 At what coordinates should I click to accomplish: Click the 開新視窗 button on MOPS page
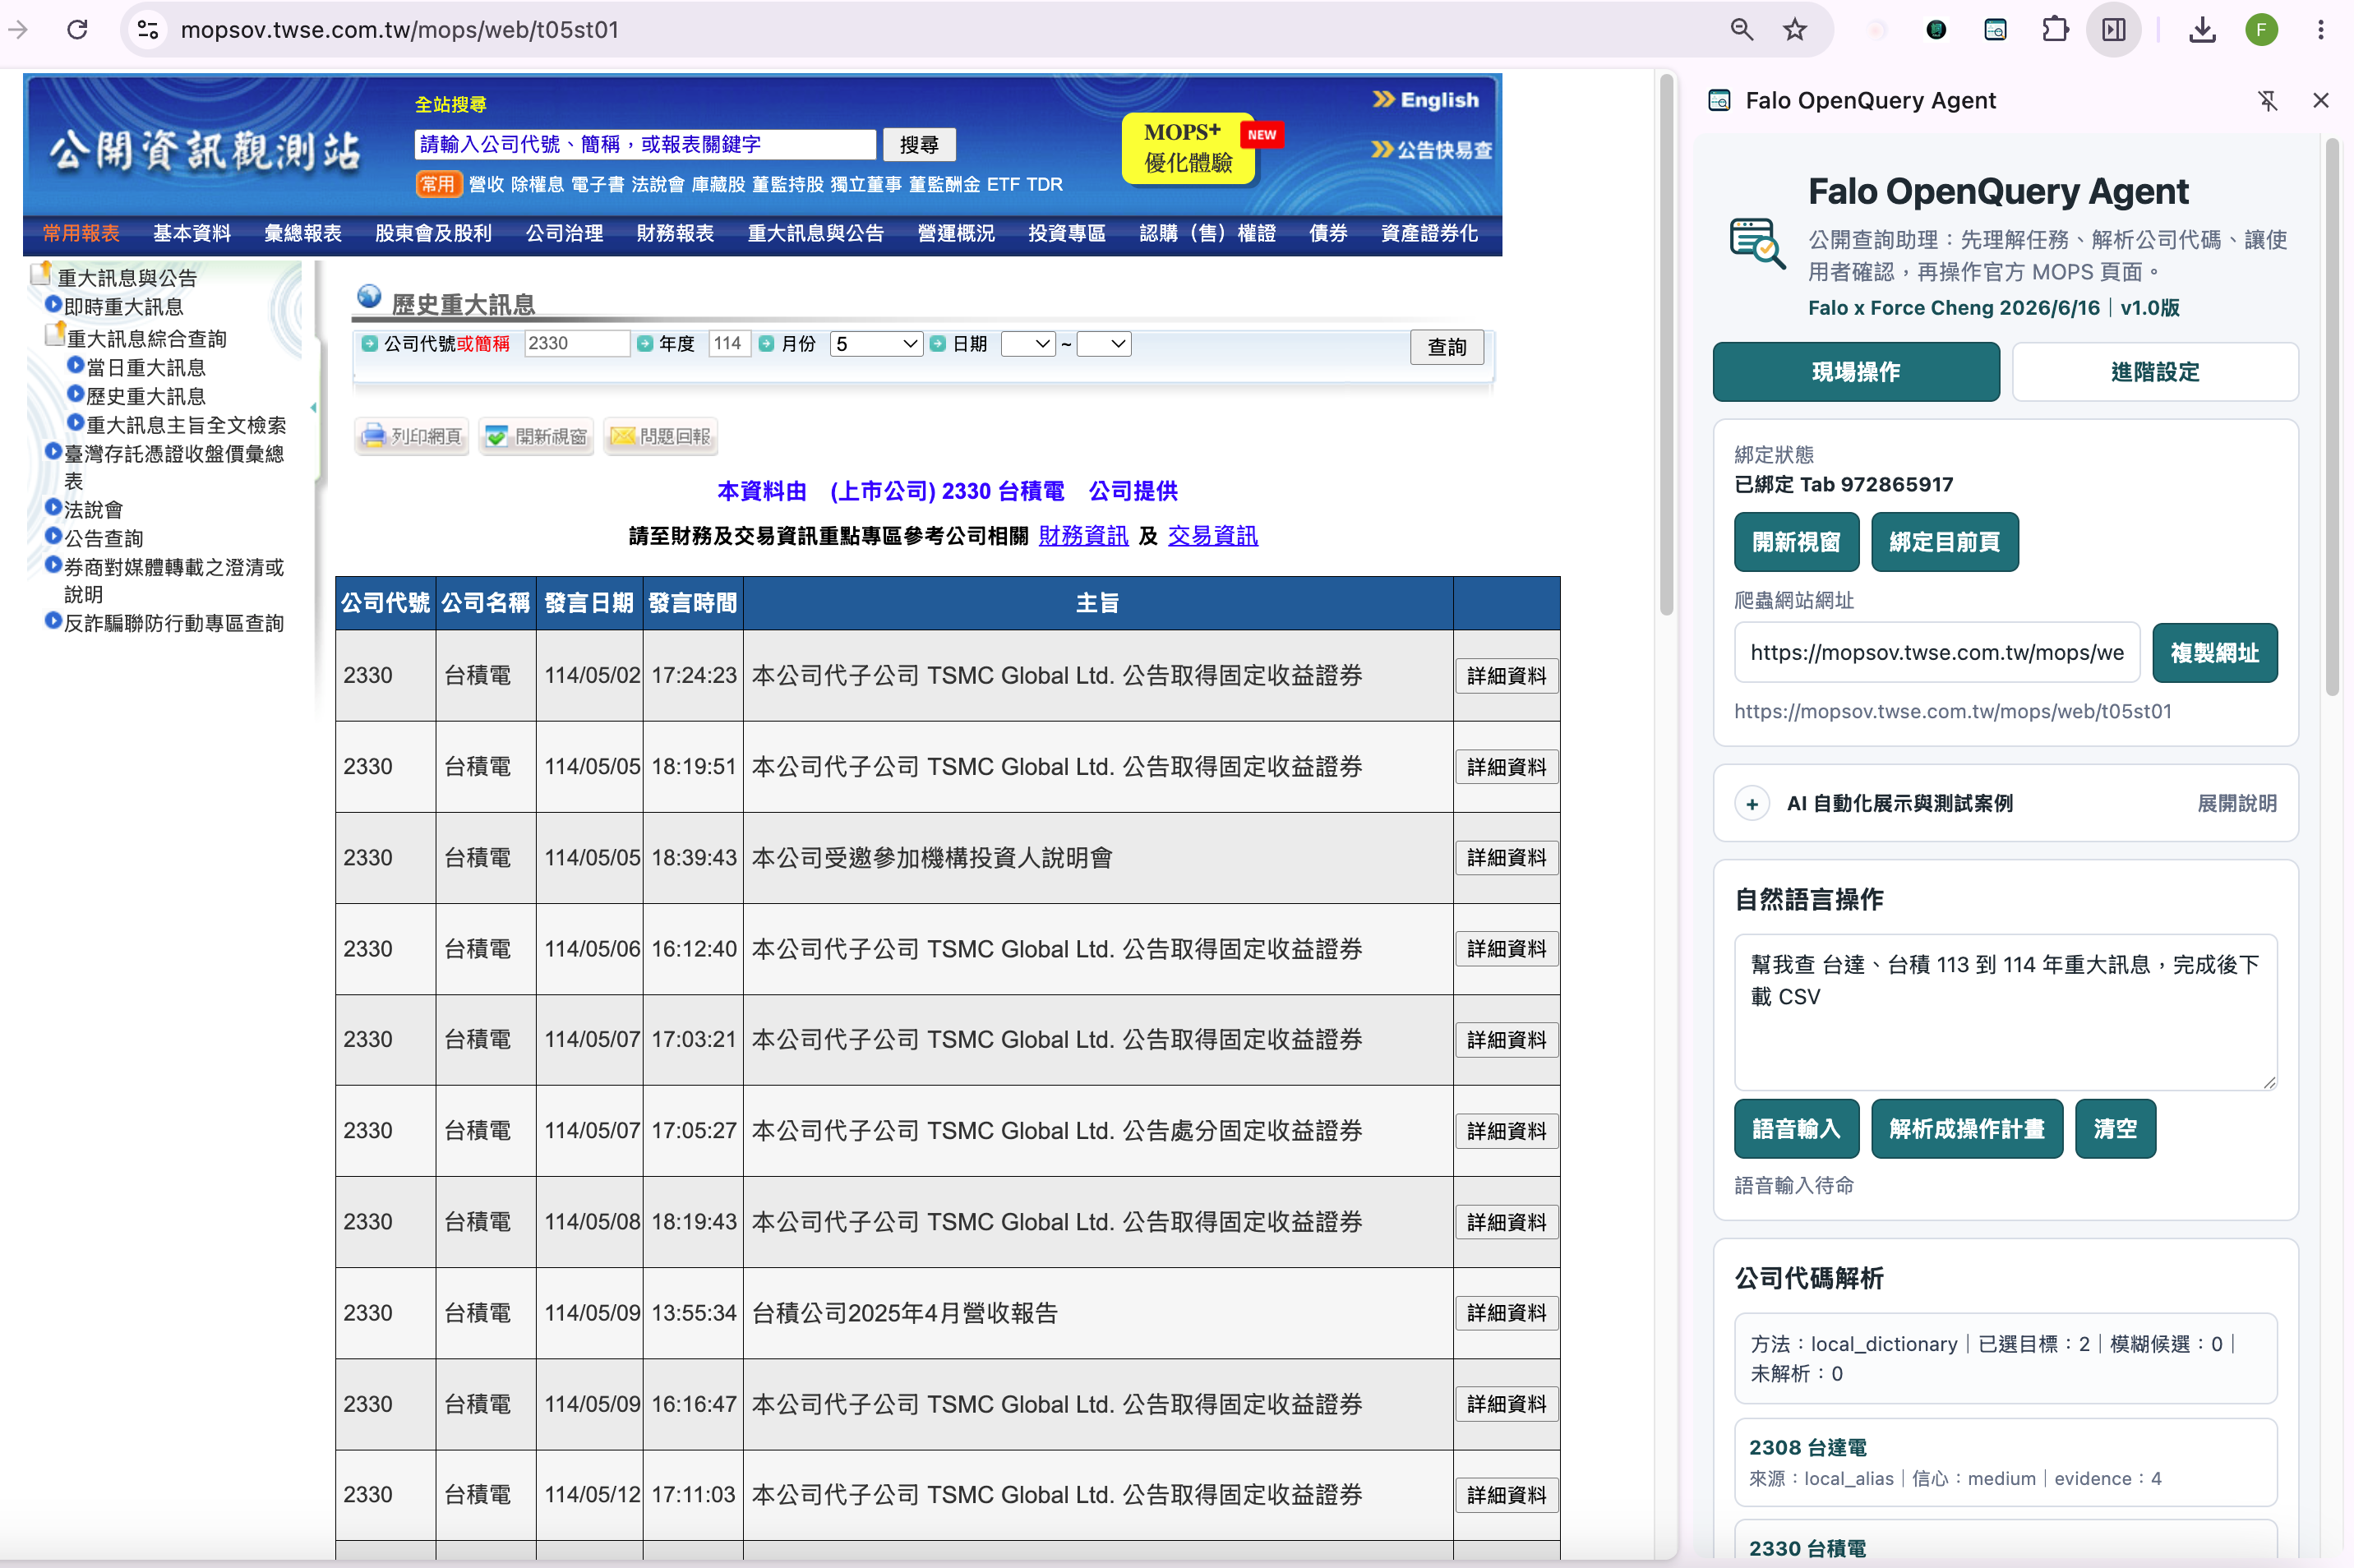(x=536, y=436)
